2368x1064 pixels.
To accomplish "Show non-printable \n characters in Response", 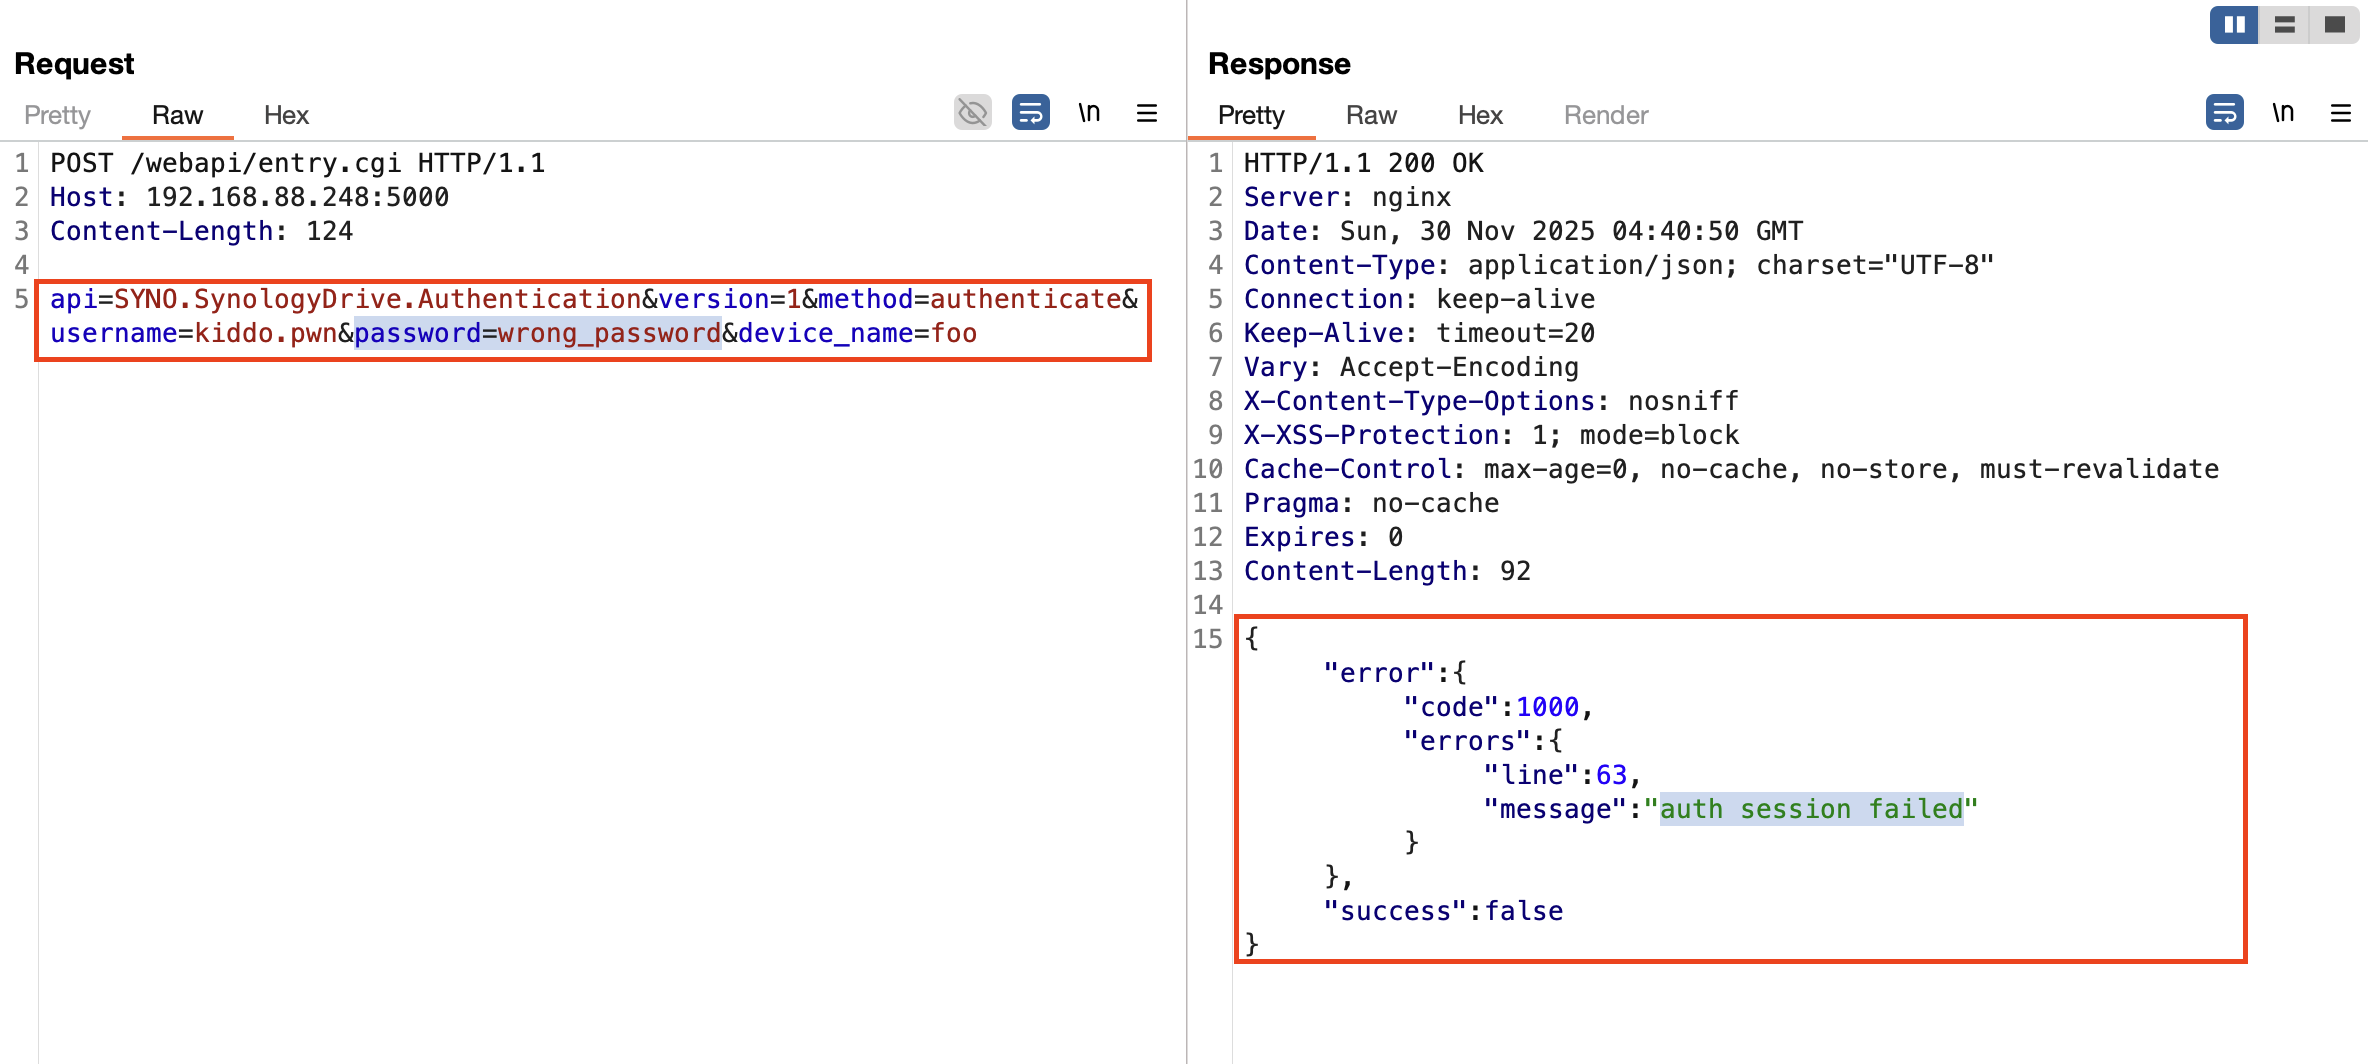I will tap(2283, 113).
